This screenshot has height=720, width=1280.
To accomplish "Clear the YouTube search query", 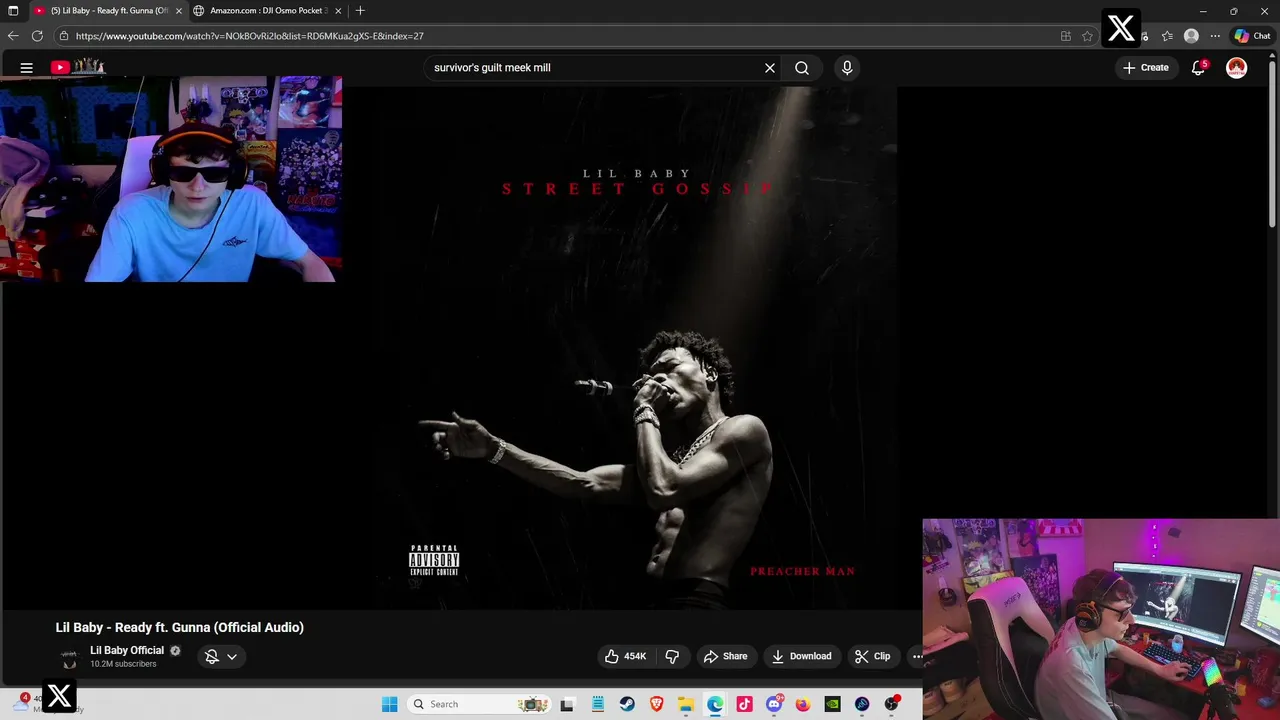I will tap(770, 68).
